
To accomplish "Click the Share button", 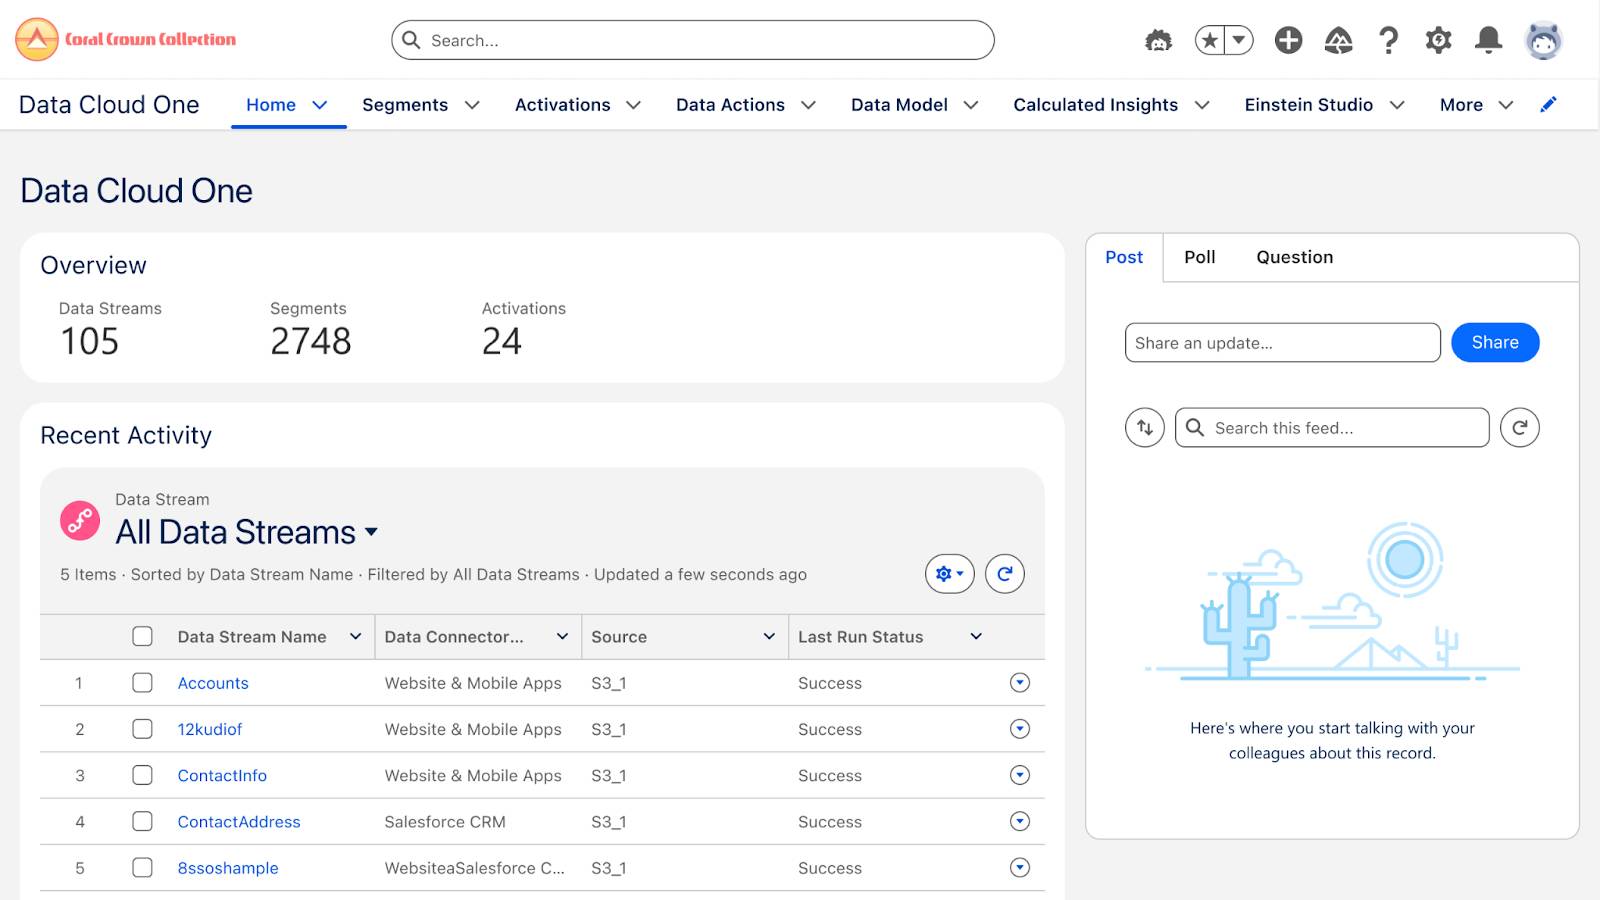I will [x=1495, y=342].
